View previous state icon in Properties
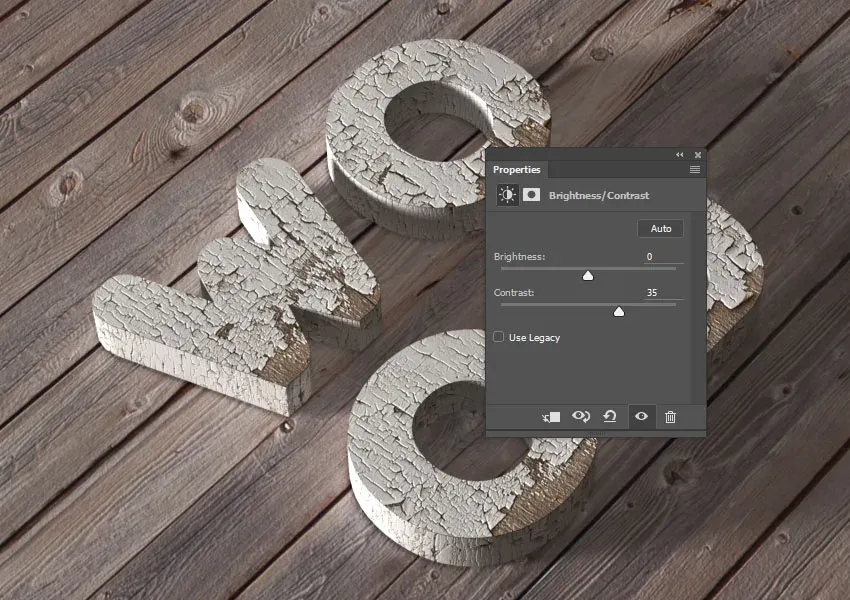The width and height of the screenshot is (850, 600). [581, 416]
